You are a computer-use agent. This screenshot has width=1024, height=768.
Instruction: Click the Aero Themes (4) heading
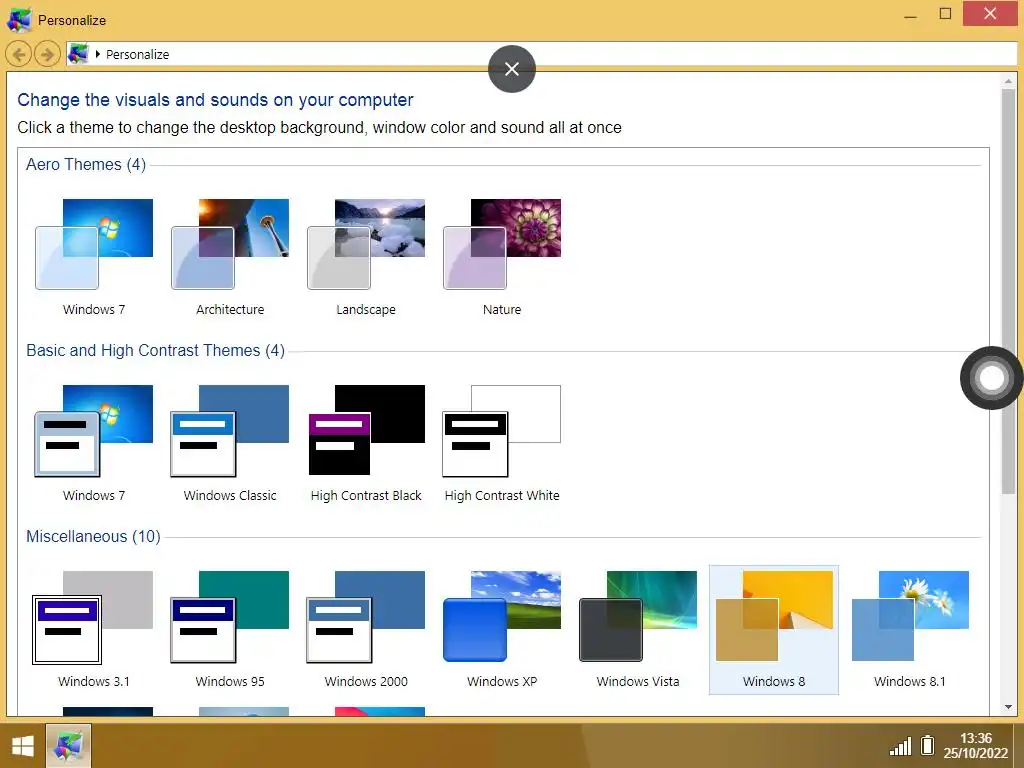[86, 165]
